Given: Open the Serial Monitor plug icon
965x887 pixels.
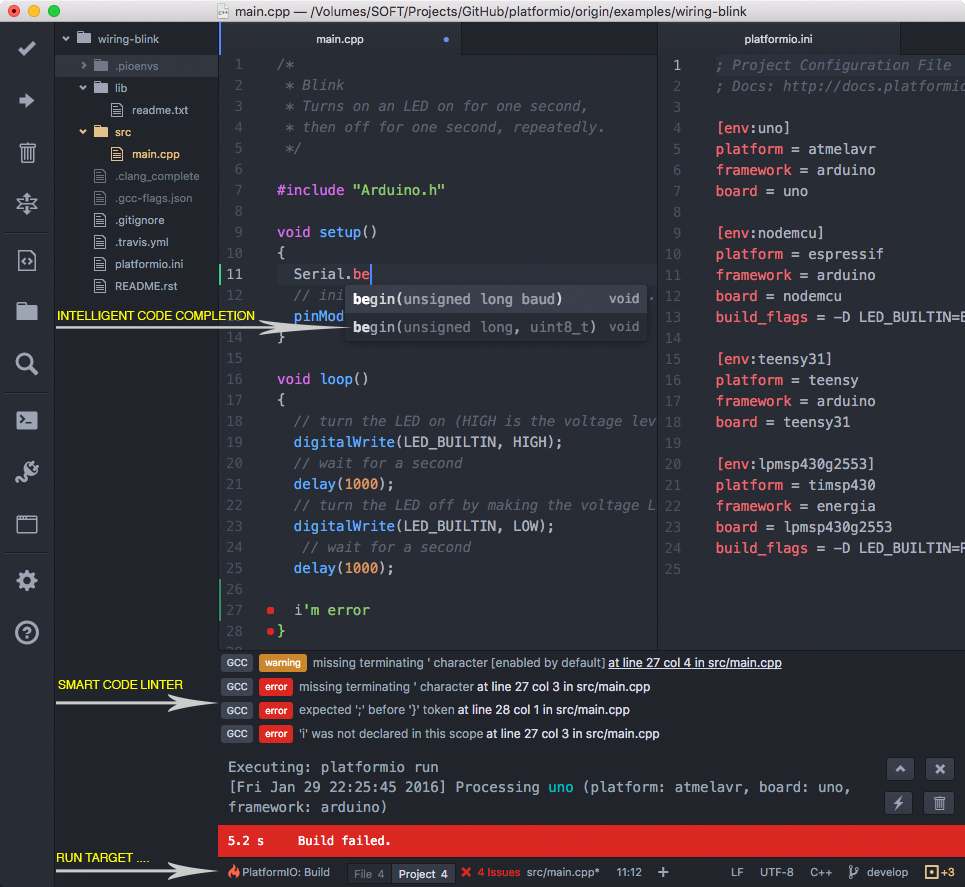Looking at the screenshot, I should 27,472.
